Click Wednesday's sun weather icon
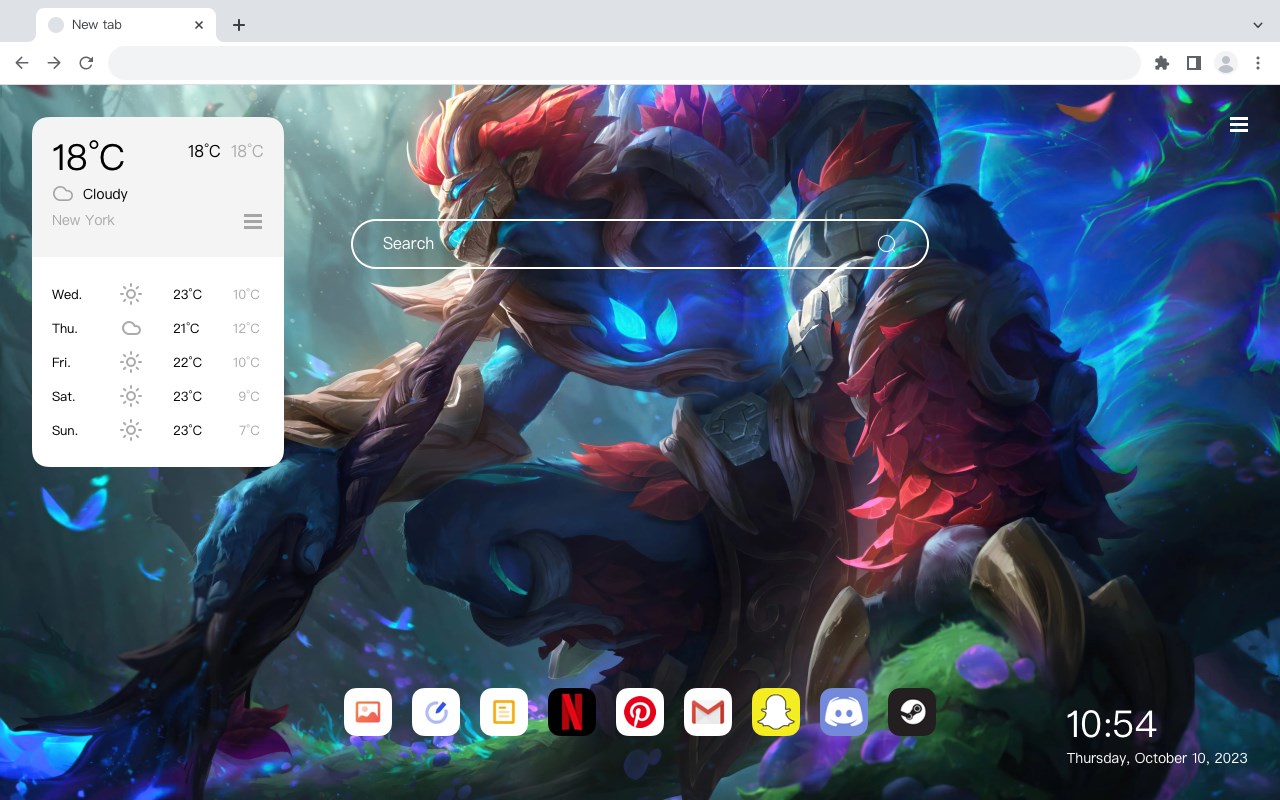Screen dimensions: 1280x800 [131, 294]
